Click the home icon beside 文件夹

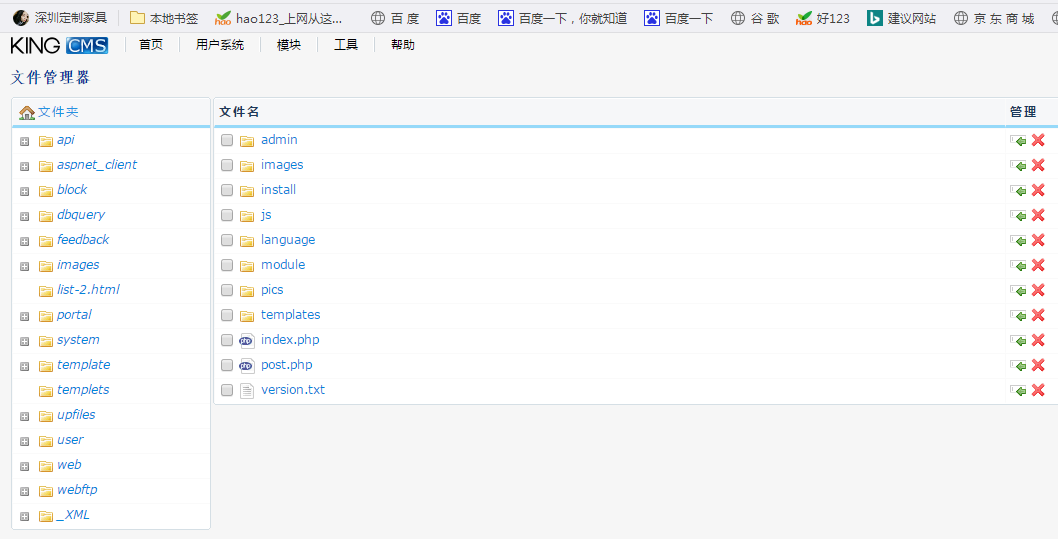(27, 113)
